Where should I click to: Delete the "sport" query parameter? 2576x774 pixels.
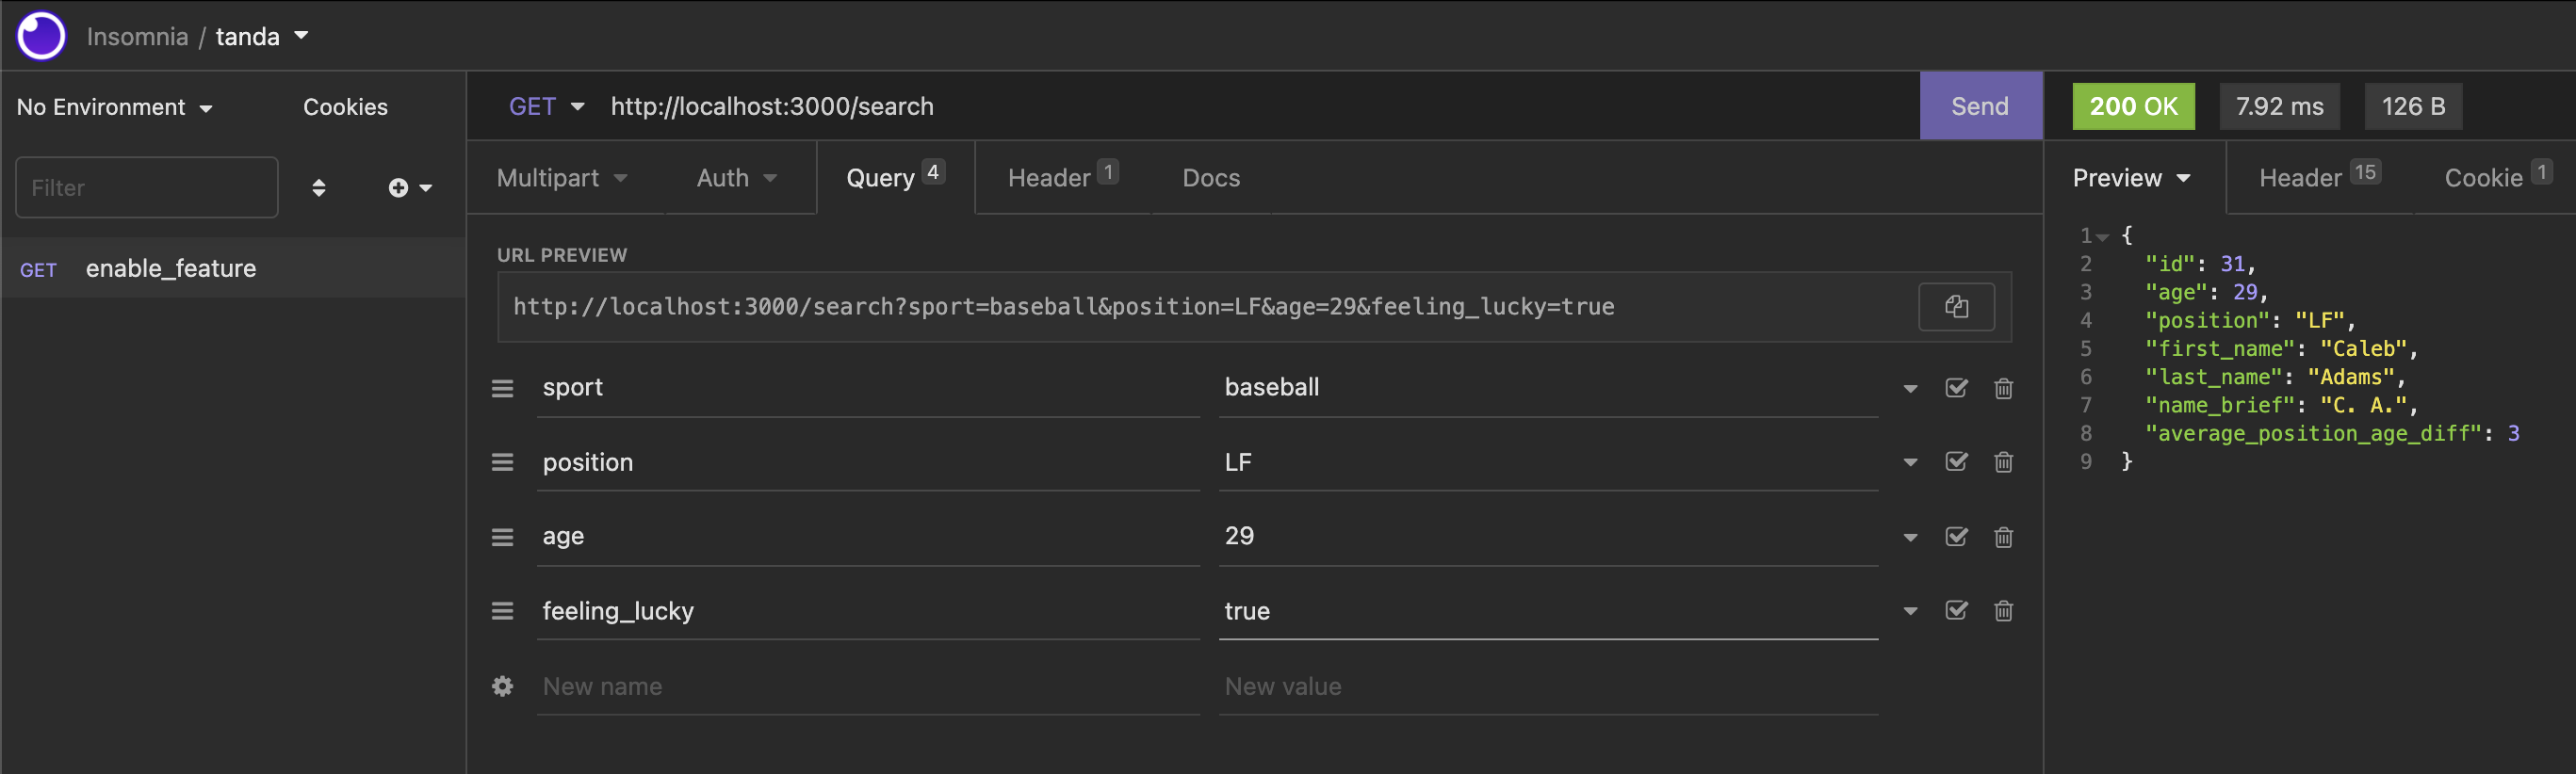pyautogui.click(x=2003, y=388)
